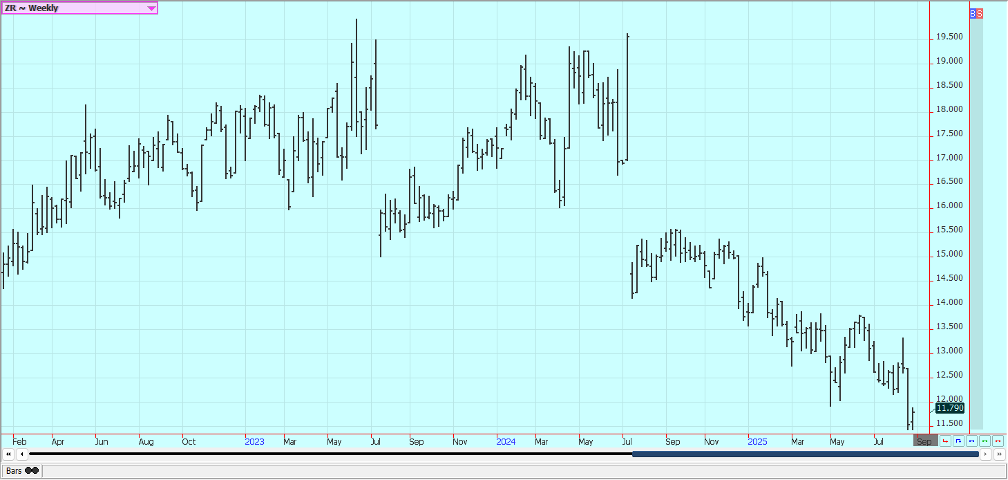Screen dimensions: 1008x480
Task: Click the 14.000 price axis label
Action: [949, 302]
